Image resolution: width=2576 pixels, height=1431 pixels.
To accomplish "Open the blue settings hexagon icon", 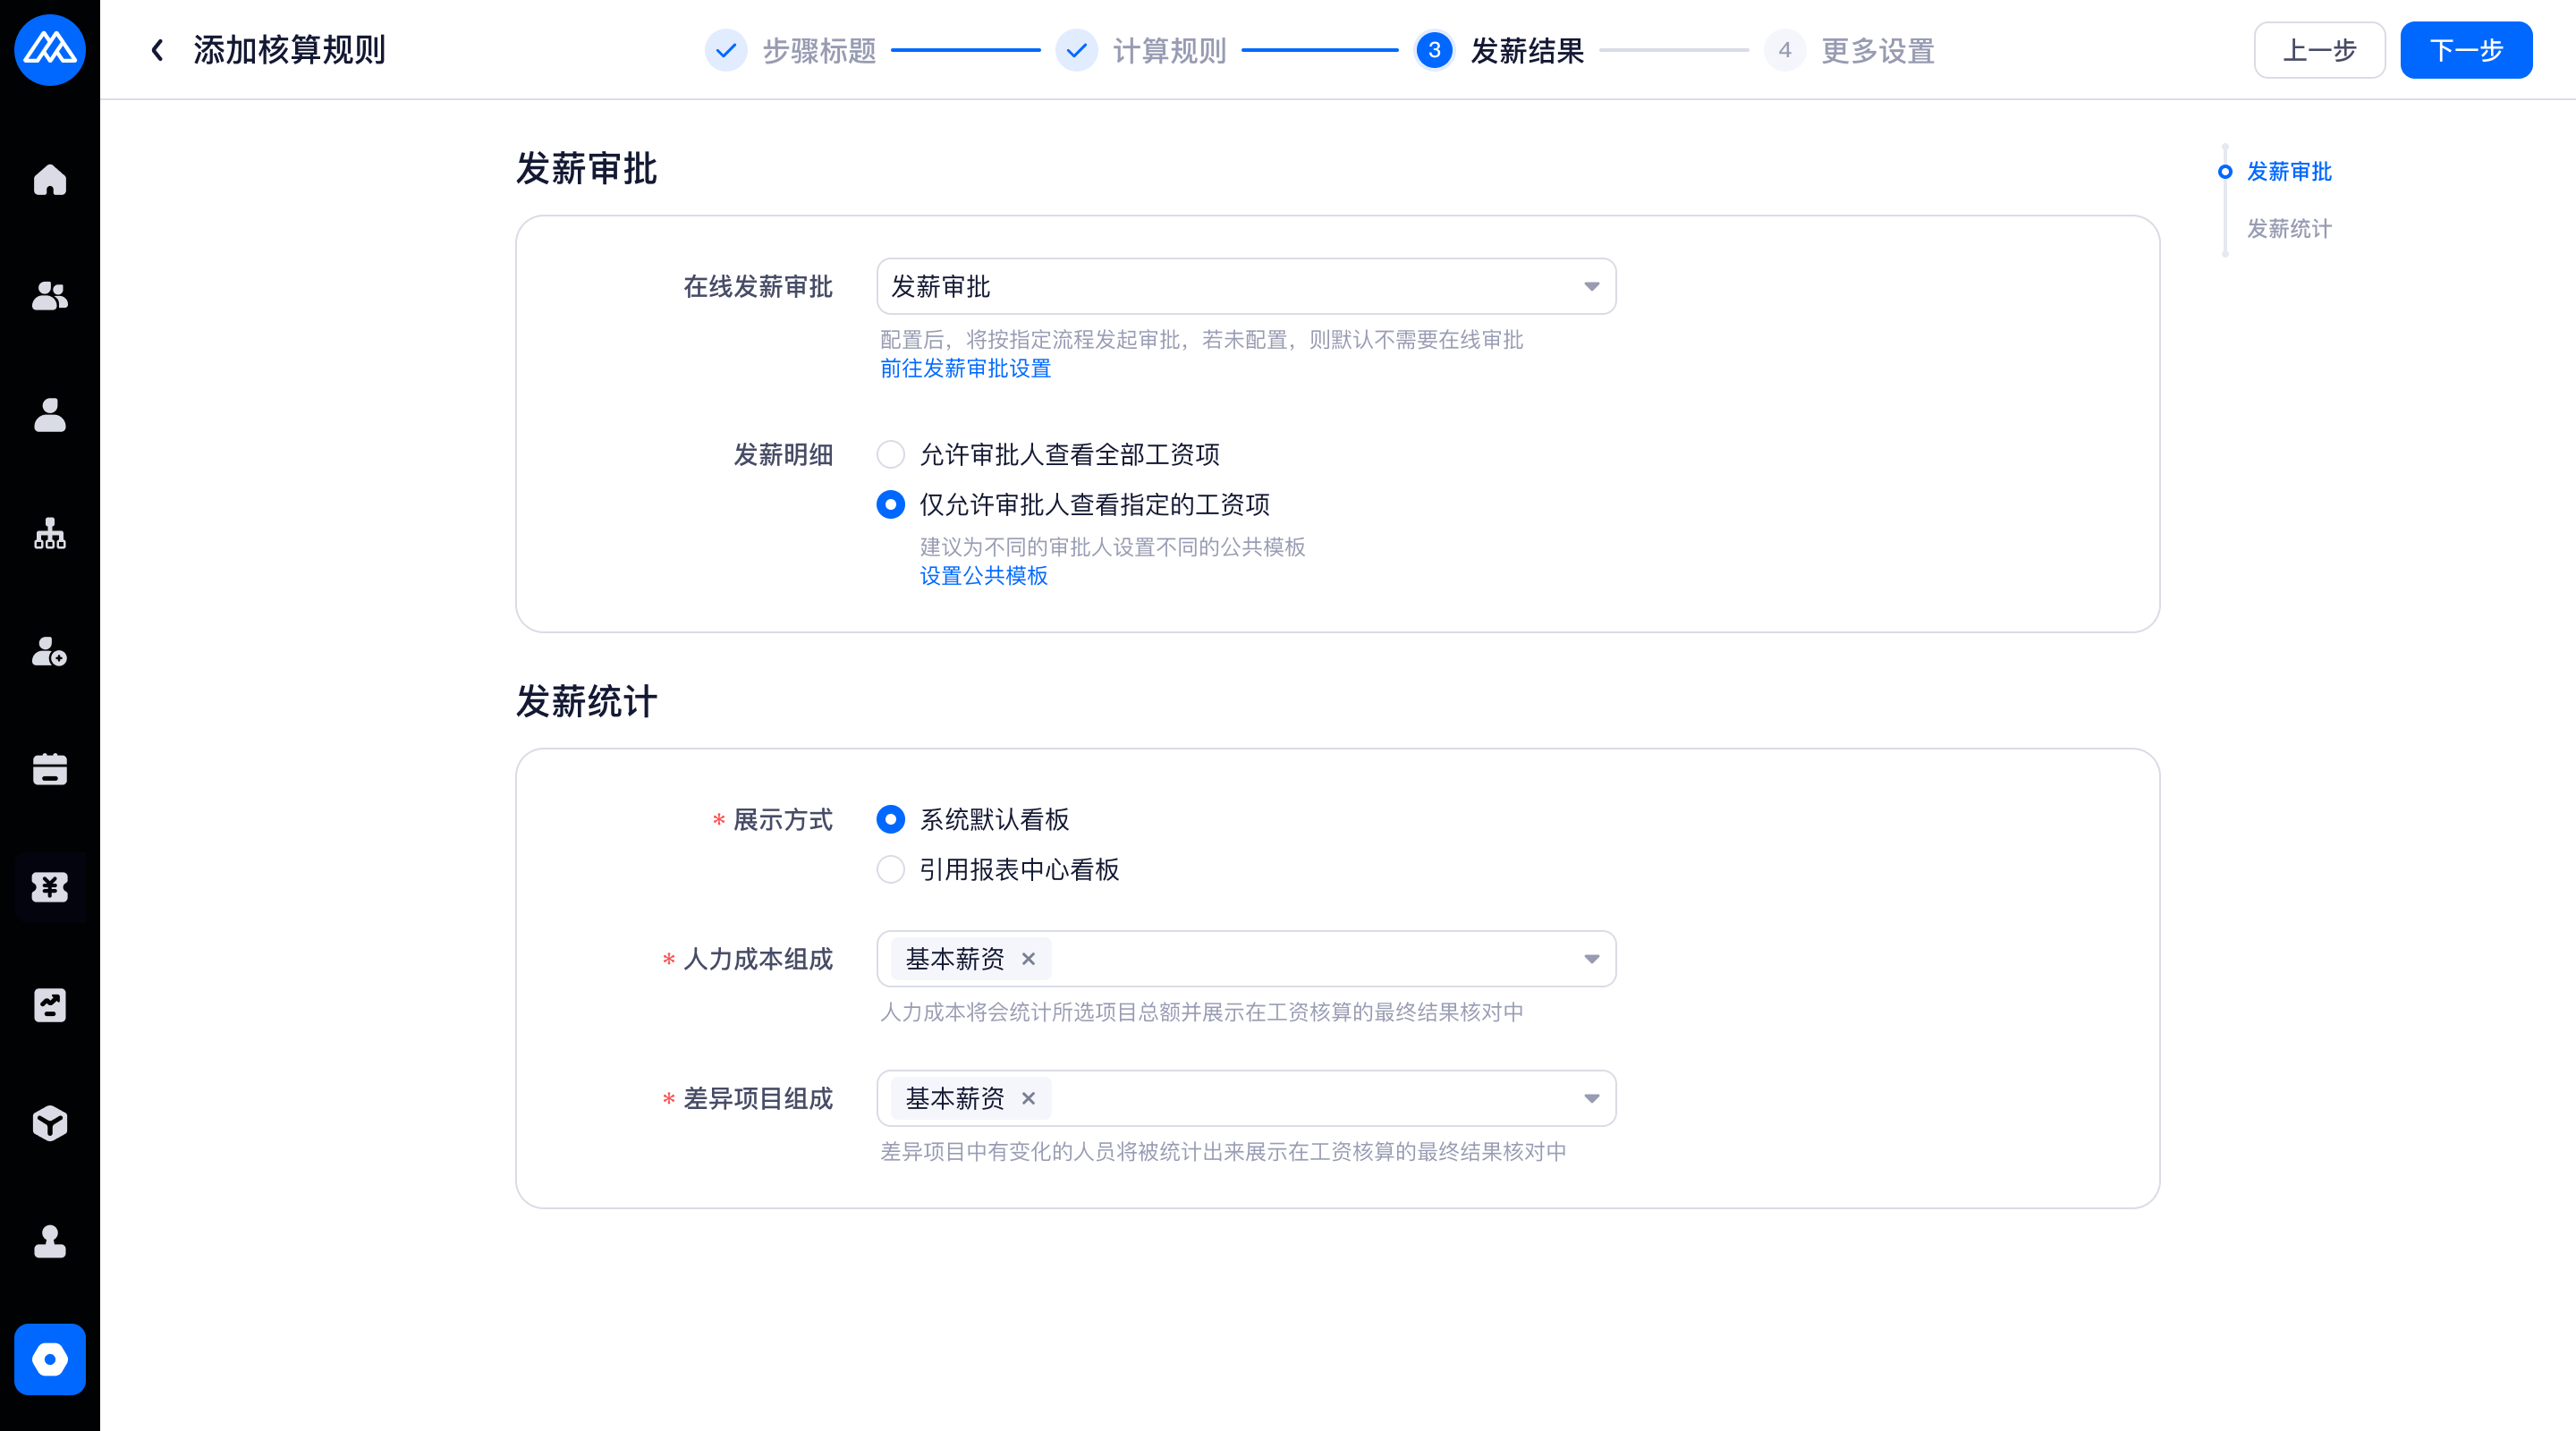I will click(x=50, y=1359).
